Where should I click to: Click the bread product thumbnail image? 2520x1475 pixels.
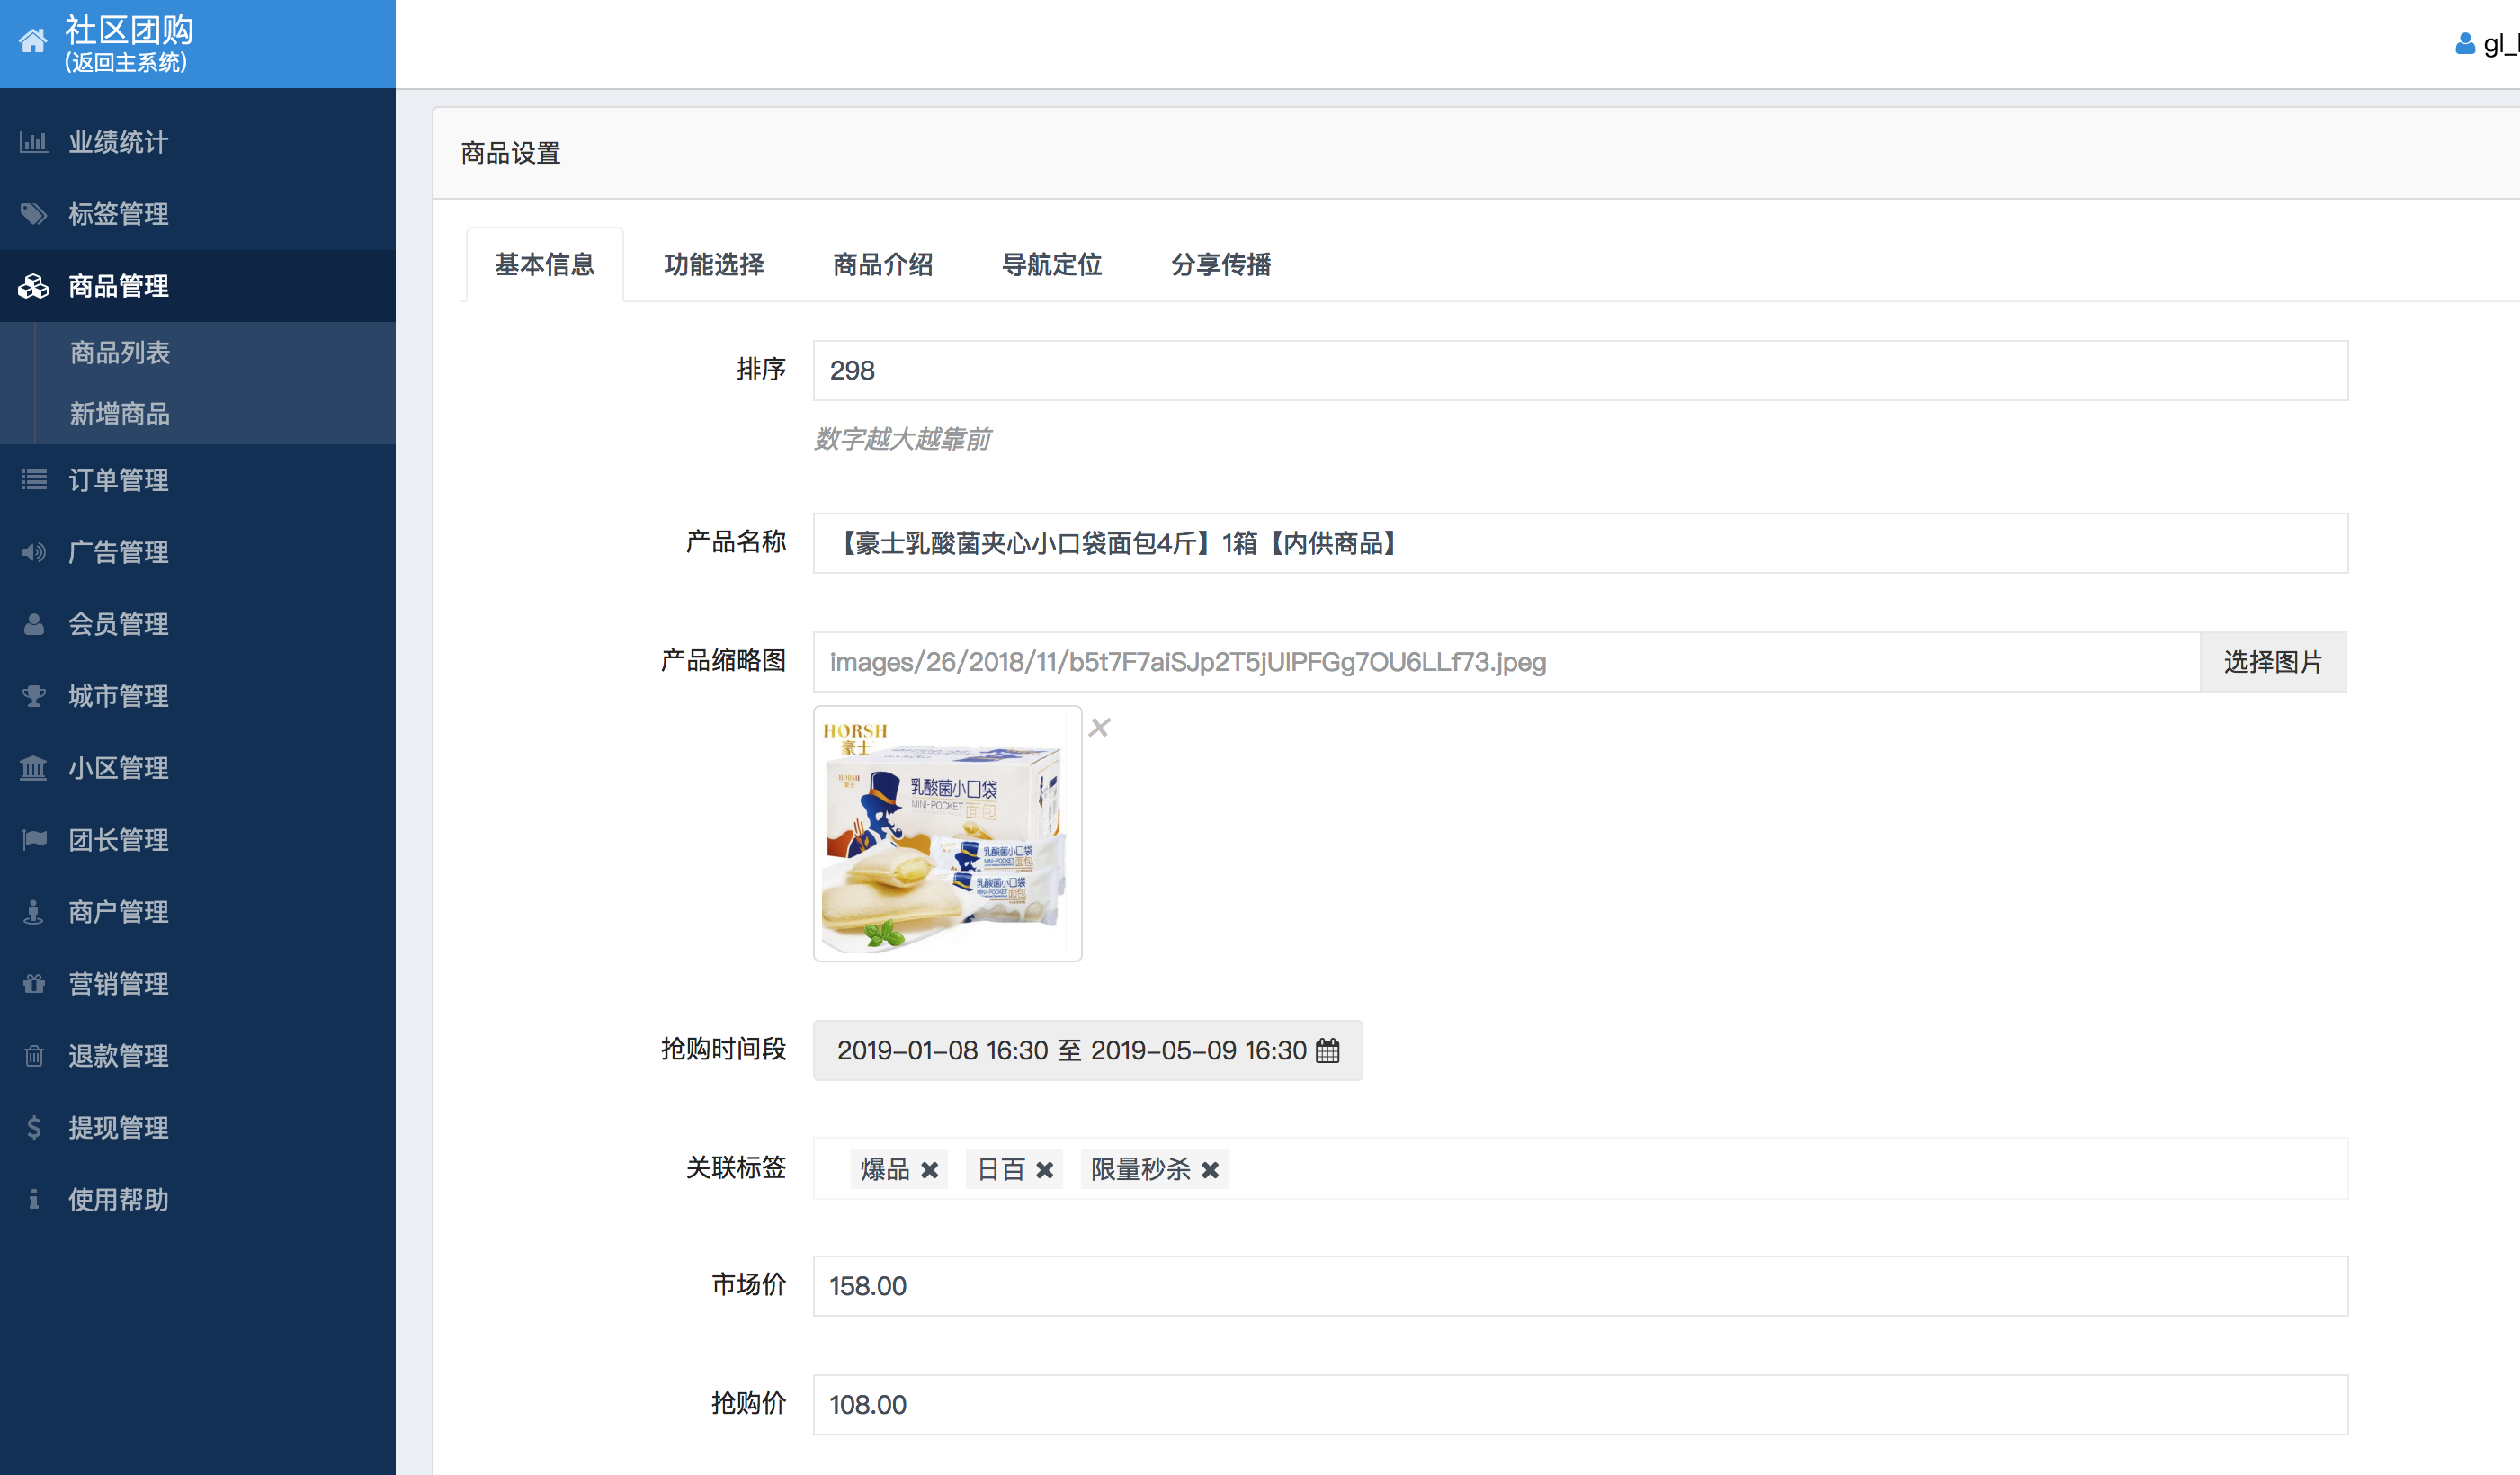[x=946, y=833]
